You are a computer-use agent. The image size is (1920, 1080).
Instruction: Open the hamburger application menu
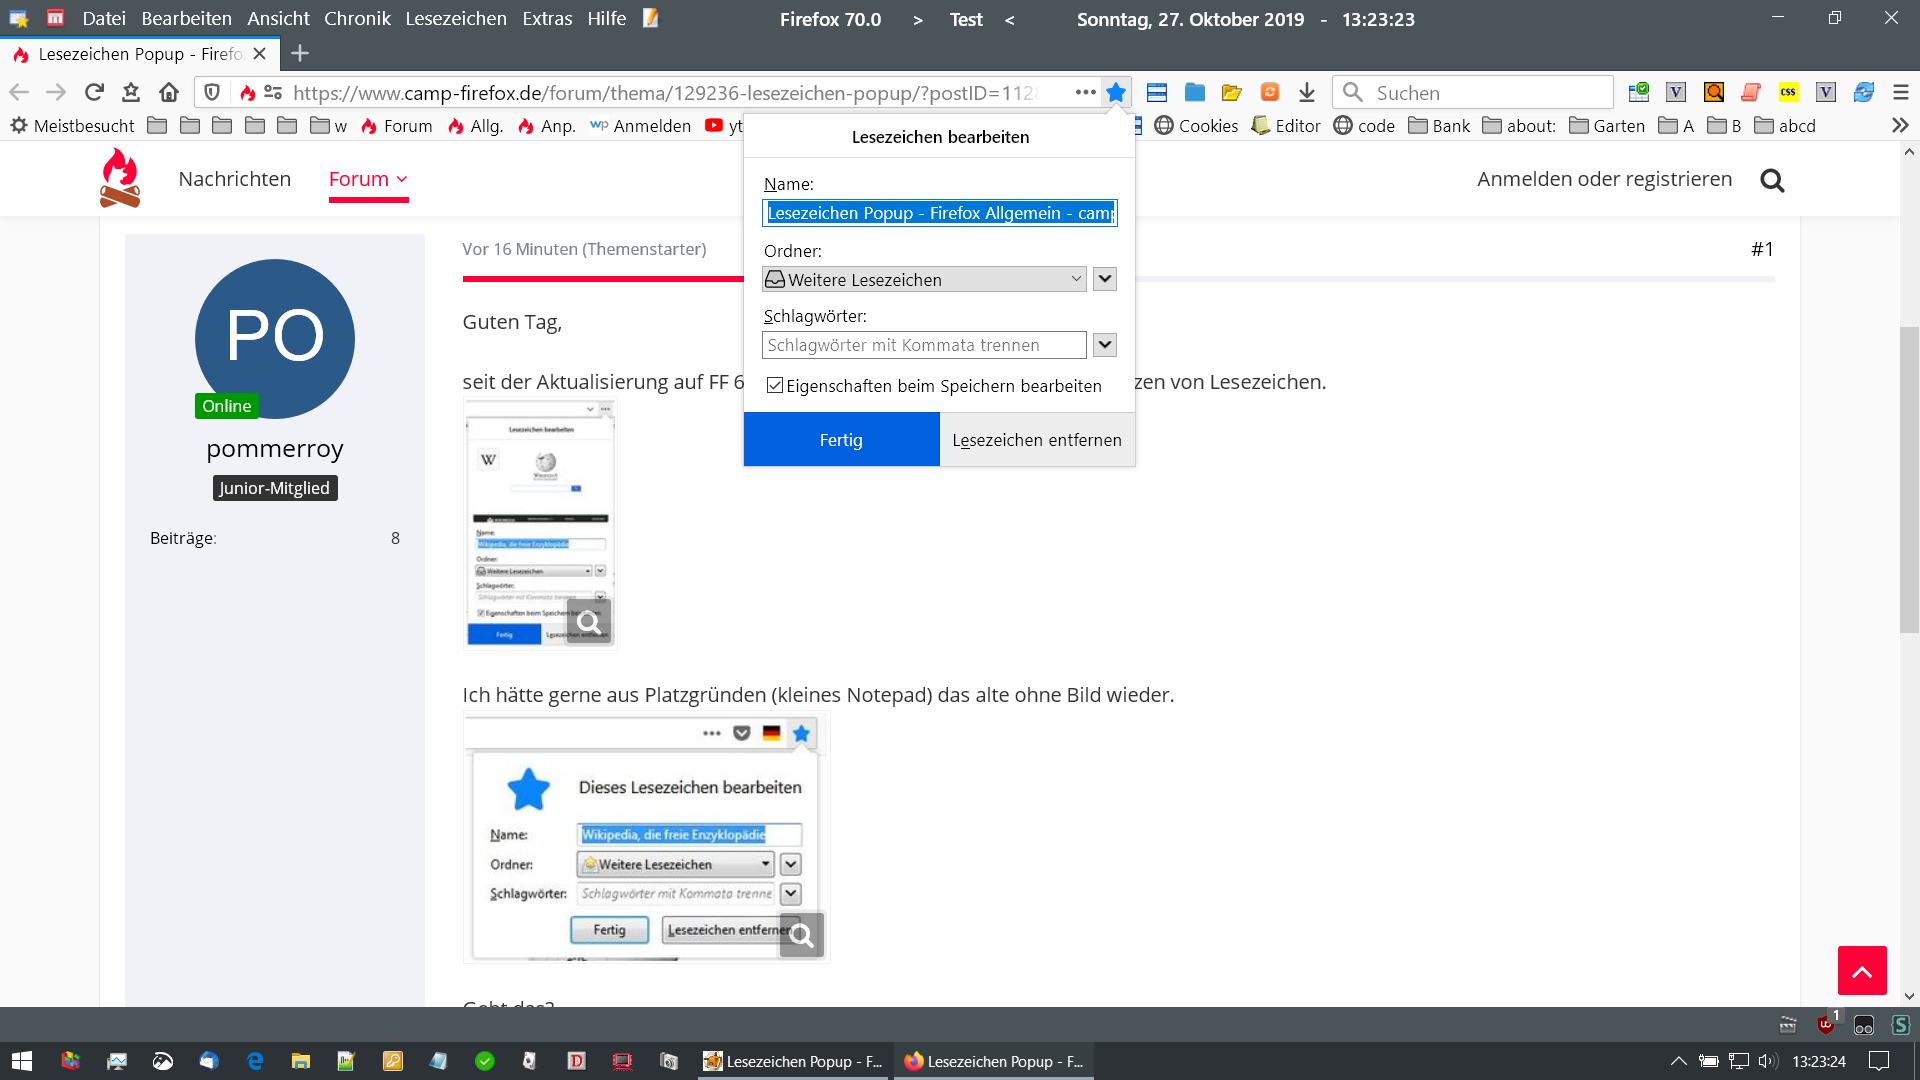coord(1901,93)
